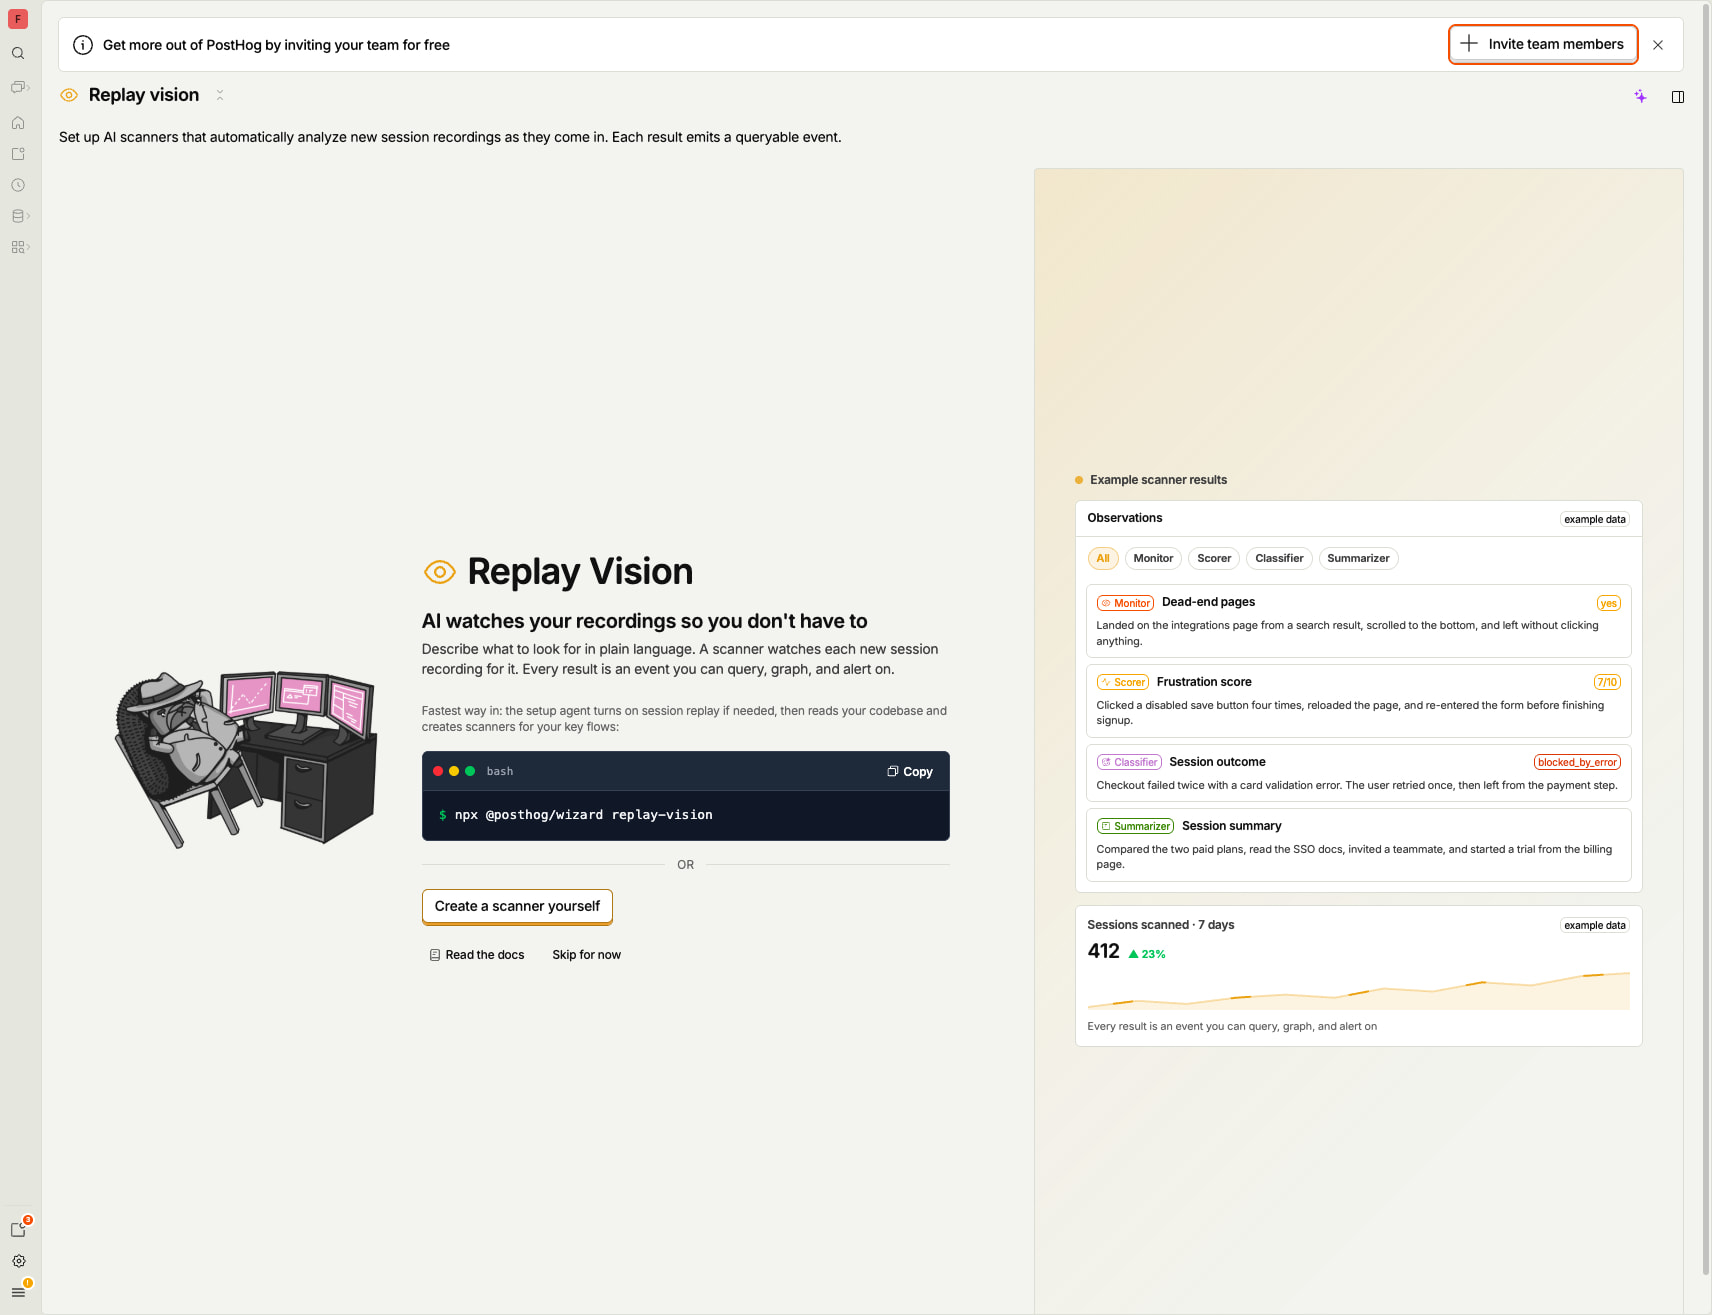Open the AI sparkle assistant icon
1712x1315 pixels.
[1640, 96]
